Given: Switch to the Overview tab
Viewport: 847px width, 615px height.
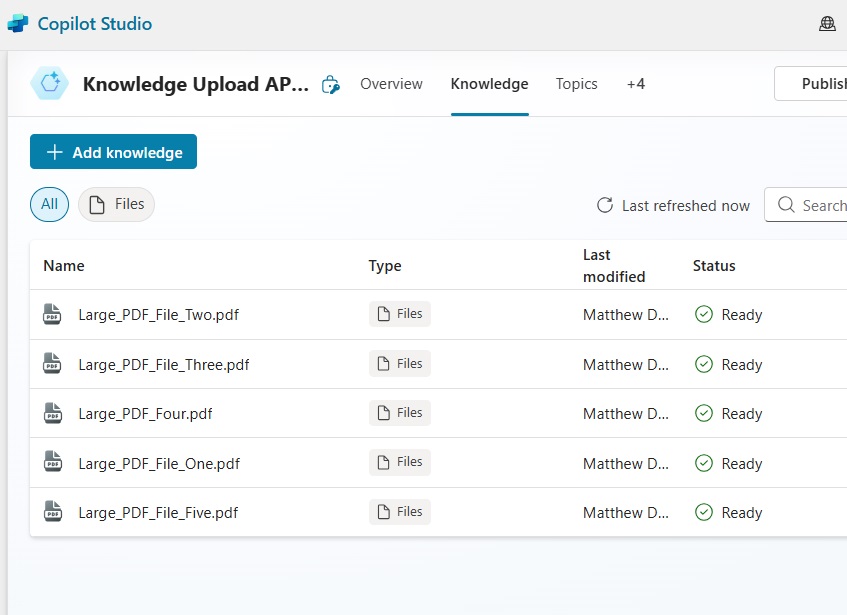Looking at the screenshot, I should click(x=391, y=84).
